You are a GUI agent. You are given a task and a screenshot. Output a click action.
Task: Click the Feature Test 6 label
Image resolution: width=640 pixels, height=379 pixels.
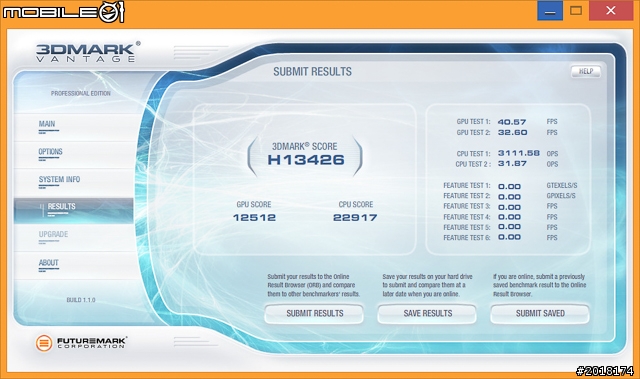[467, 237]
